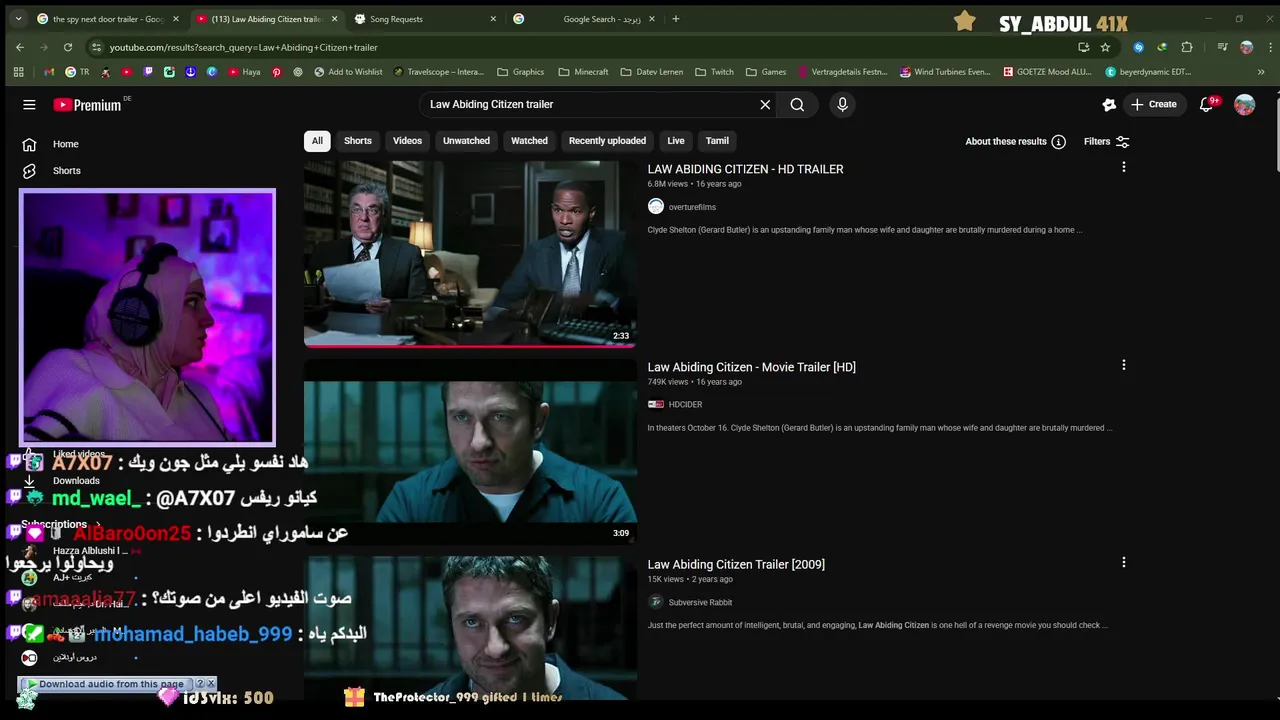Open more options for Trailer [2009] result

pos(1123,563)
